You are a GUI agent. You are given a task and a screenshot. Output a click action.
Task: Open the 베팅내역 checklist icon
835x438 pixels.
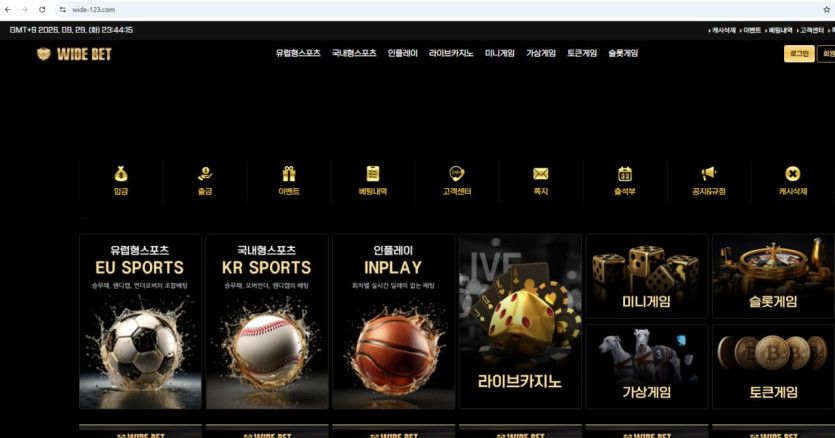(x=373, y=174)
